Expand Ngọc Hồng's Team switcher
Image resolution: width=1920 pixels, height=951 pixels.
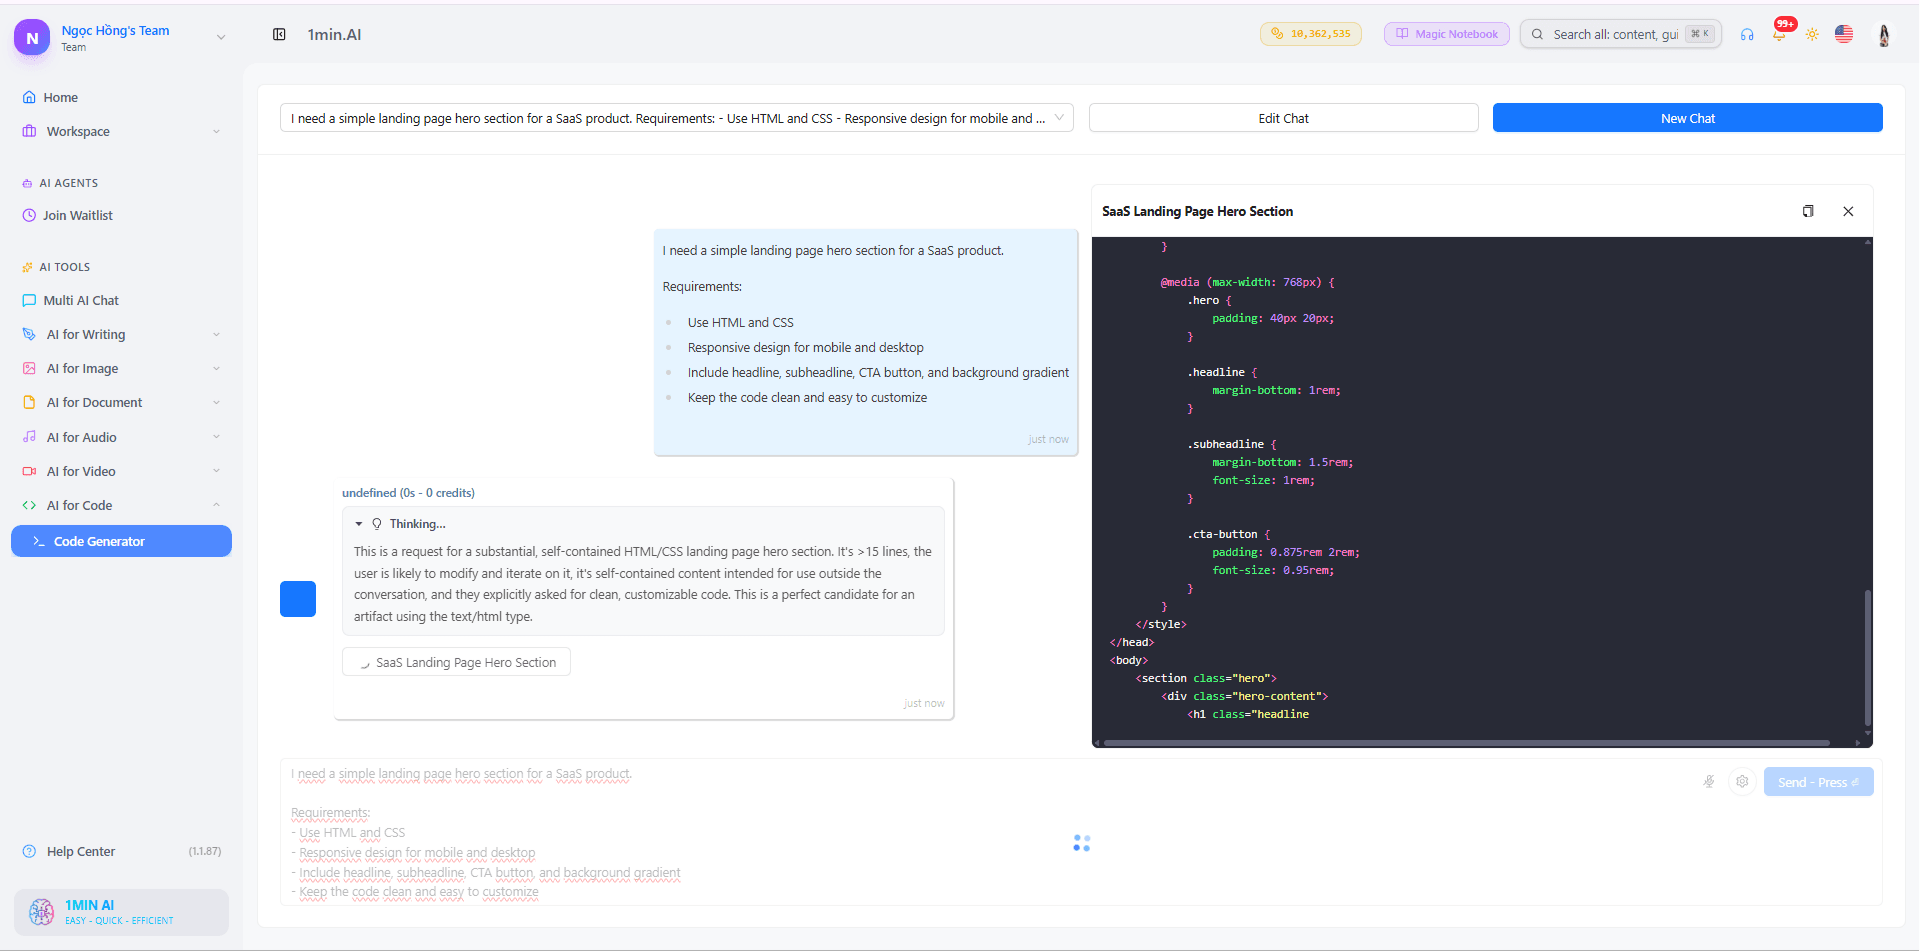(221, 38)
